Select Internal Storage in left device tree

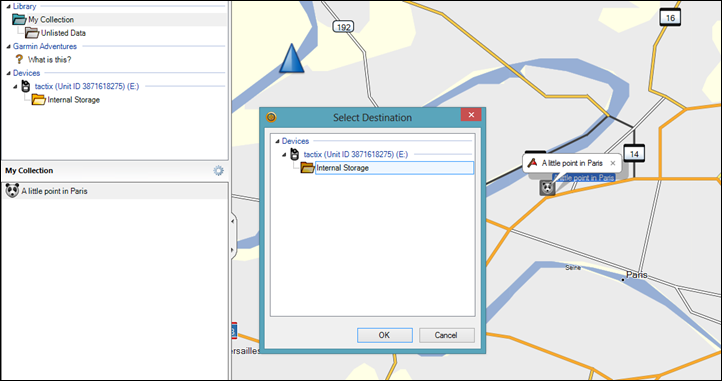tap(74, 100)
